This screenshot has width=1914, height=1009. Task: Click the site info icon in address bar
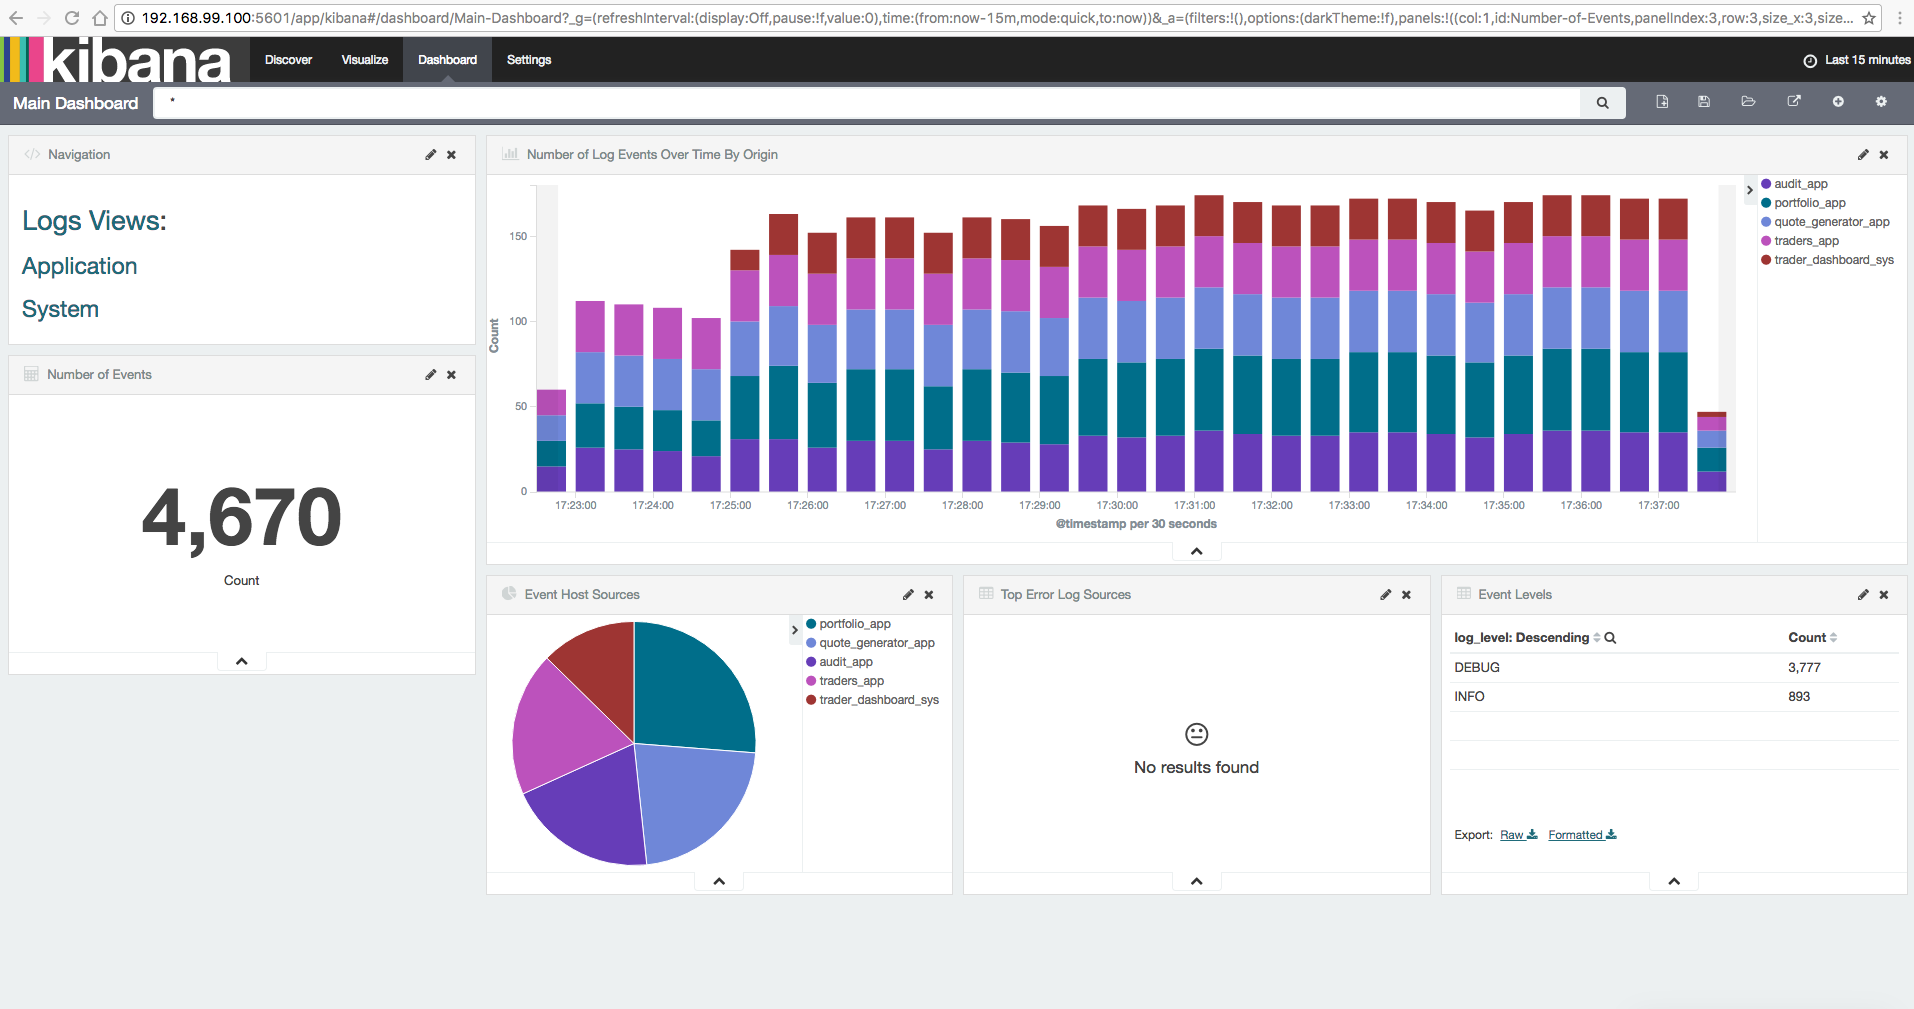point(128,18)
